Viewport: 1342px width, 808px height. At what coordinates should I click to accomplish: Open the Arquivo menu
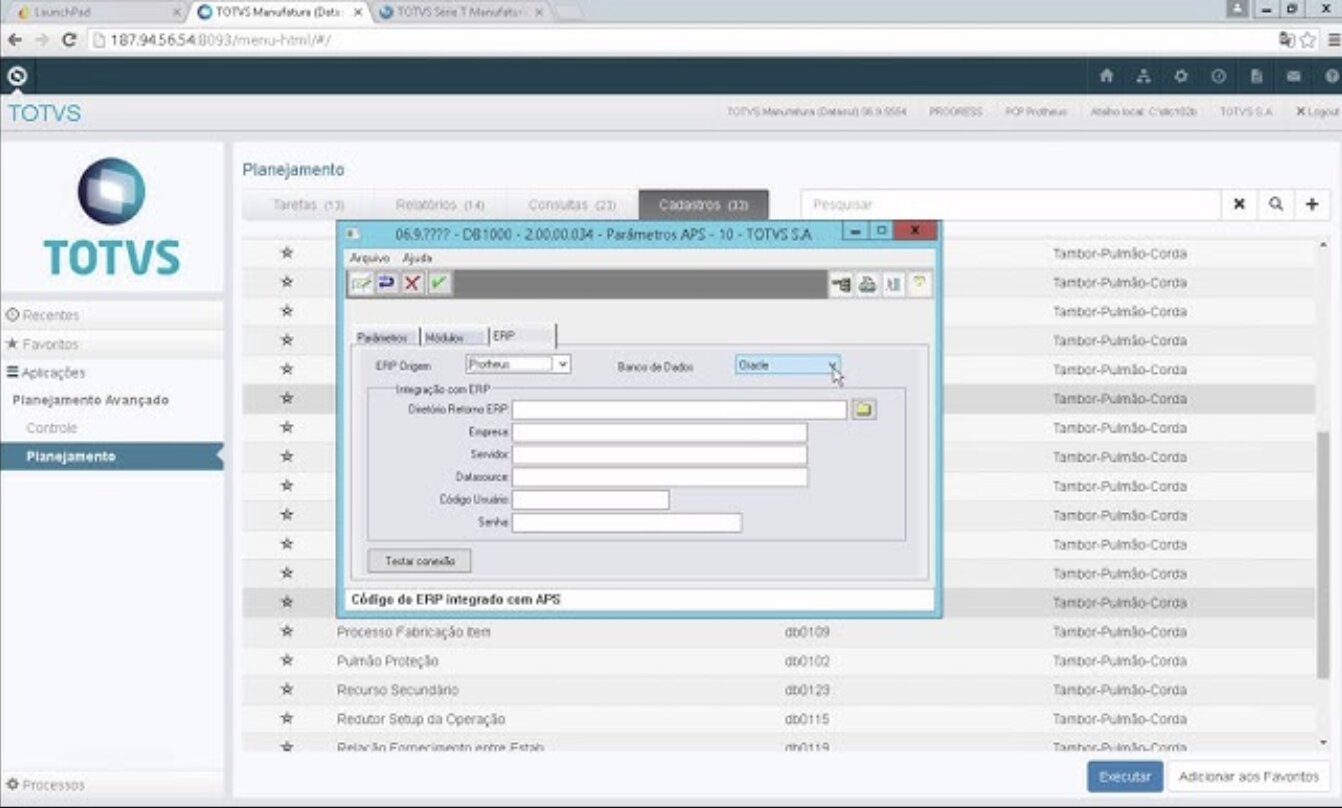point(369,258)
